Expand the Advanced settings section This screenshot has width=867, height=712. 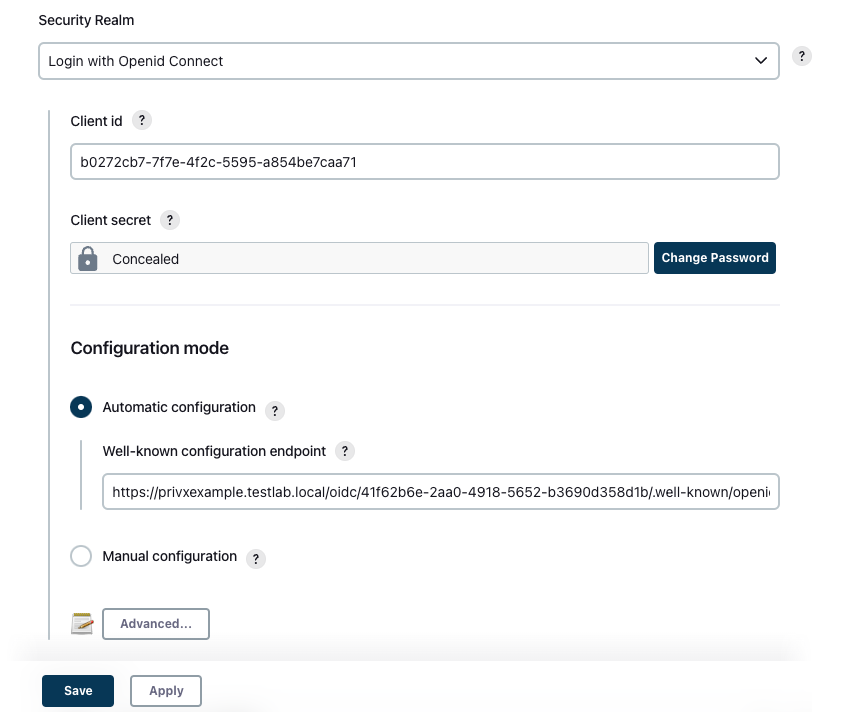tap(156, 624)
